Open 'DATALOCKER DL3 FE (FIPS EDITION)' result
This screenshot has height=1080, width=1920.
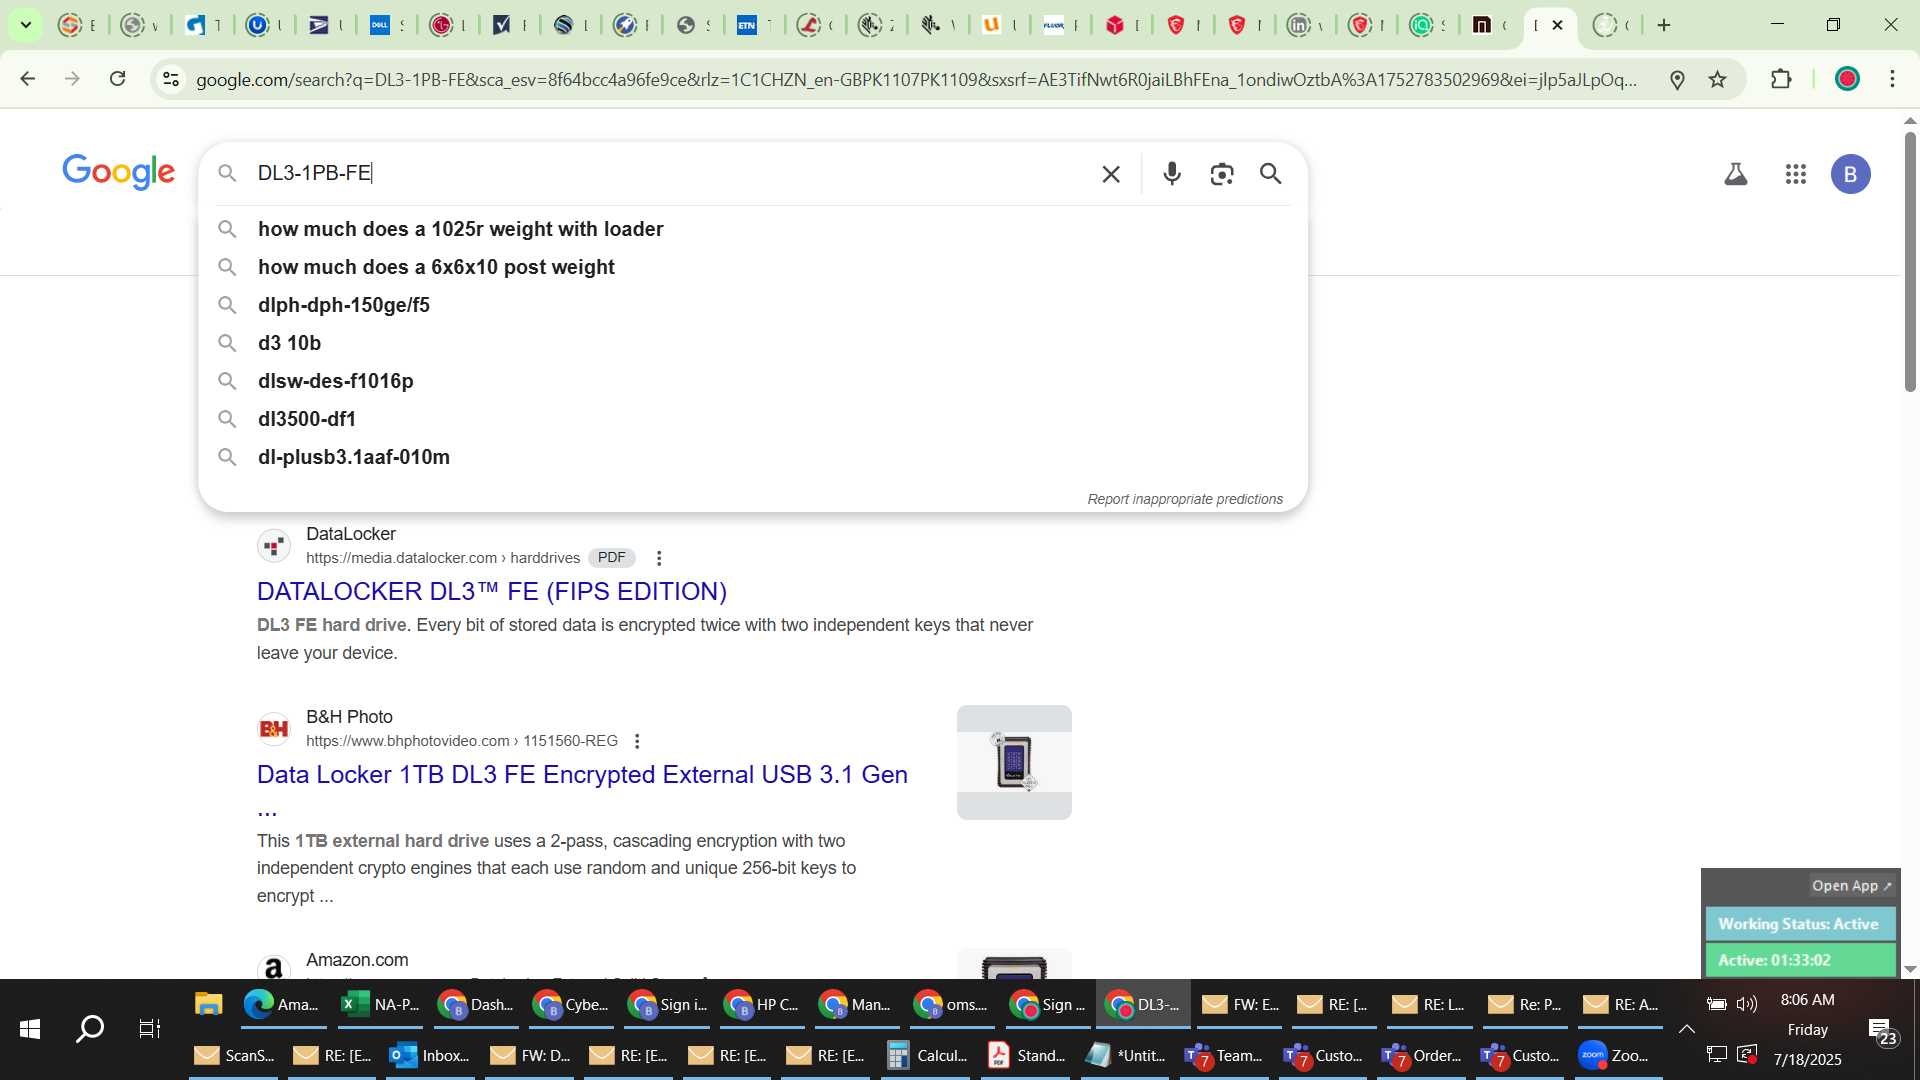pyautogui.click(x=492, y=591)
